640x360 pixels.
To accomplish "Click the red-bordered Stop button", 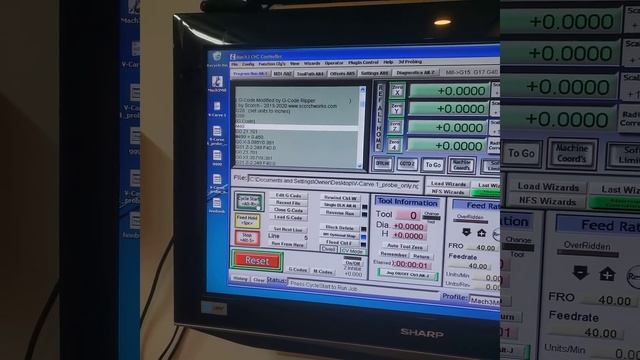I will coord(247,238).
